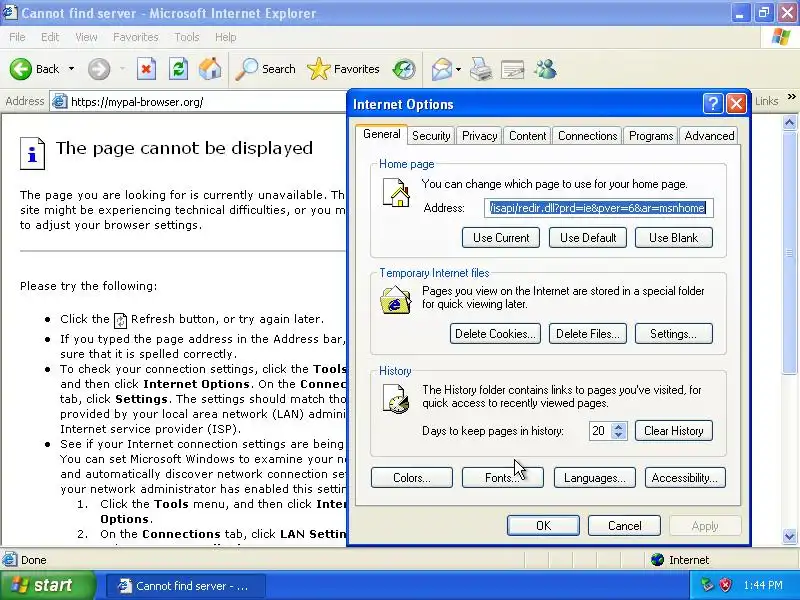Image resolution: width=800 pixels, height=600 pixels.
Task: Click the History clock page icon in dialog
Action: [x=396, y=398]
